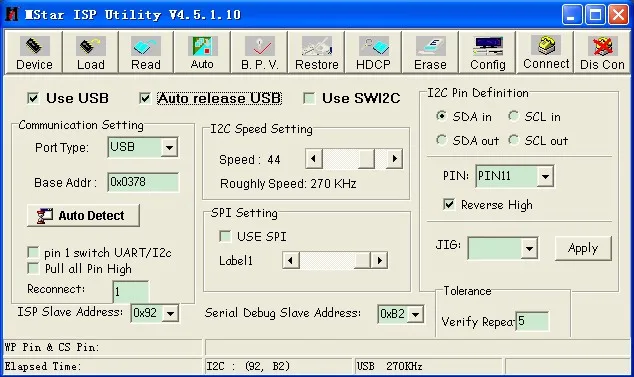
Task: Check pin 1 switch UART/I2c
Action: click(33, 253)
